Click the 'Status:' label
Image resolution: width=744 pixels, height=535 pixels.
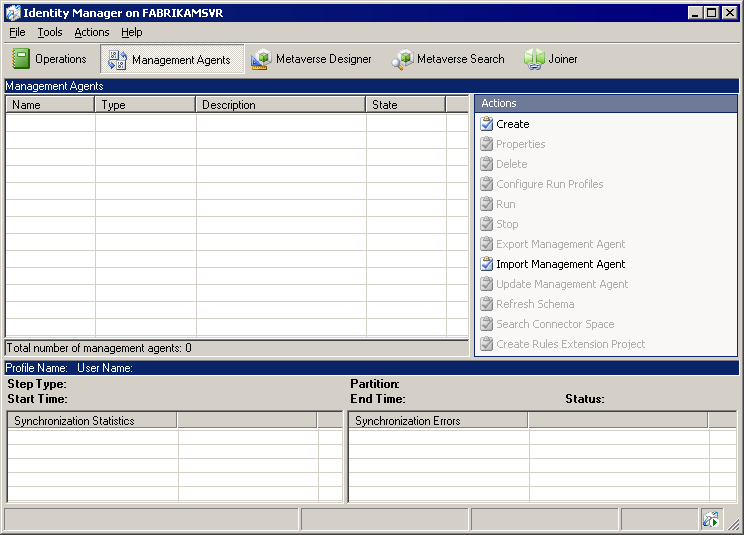coord(585,399)
